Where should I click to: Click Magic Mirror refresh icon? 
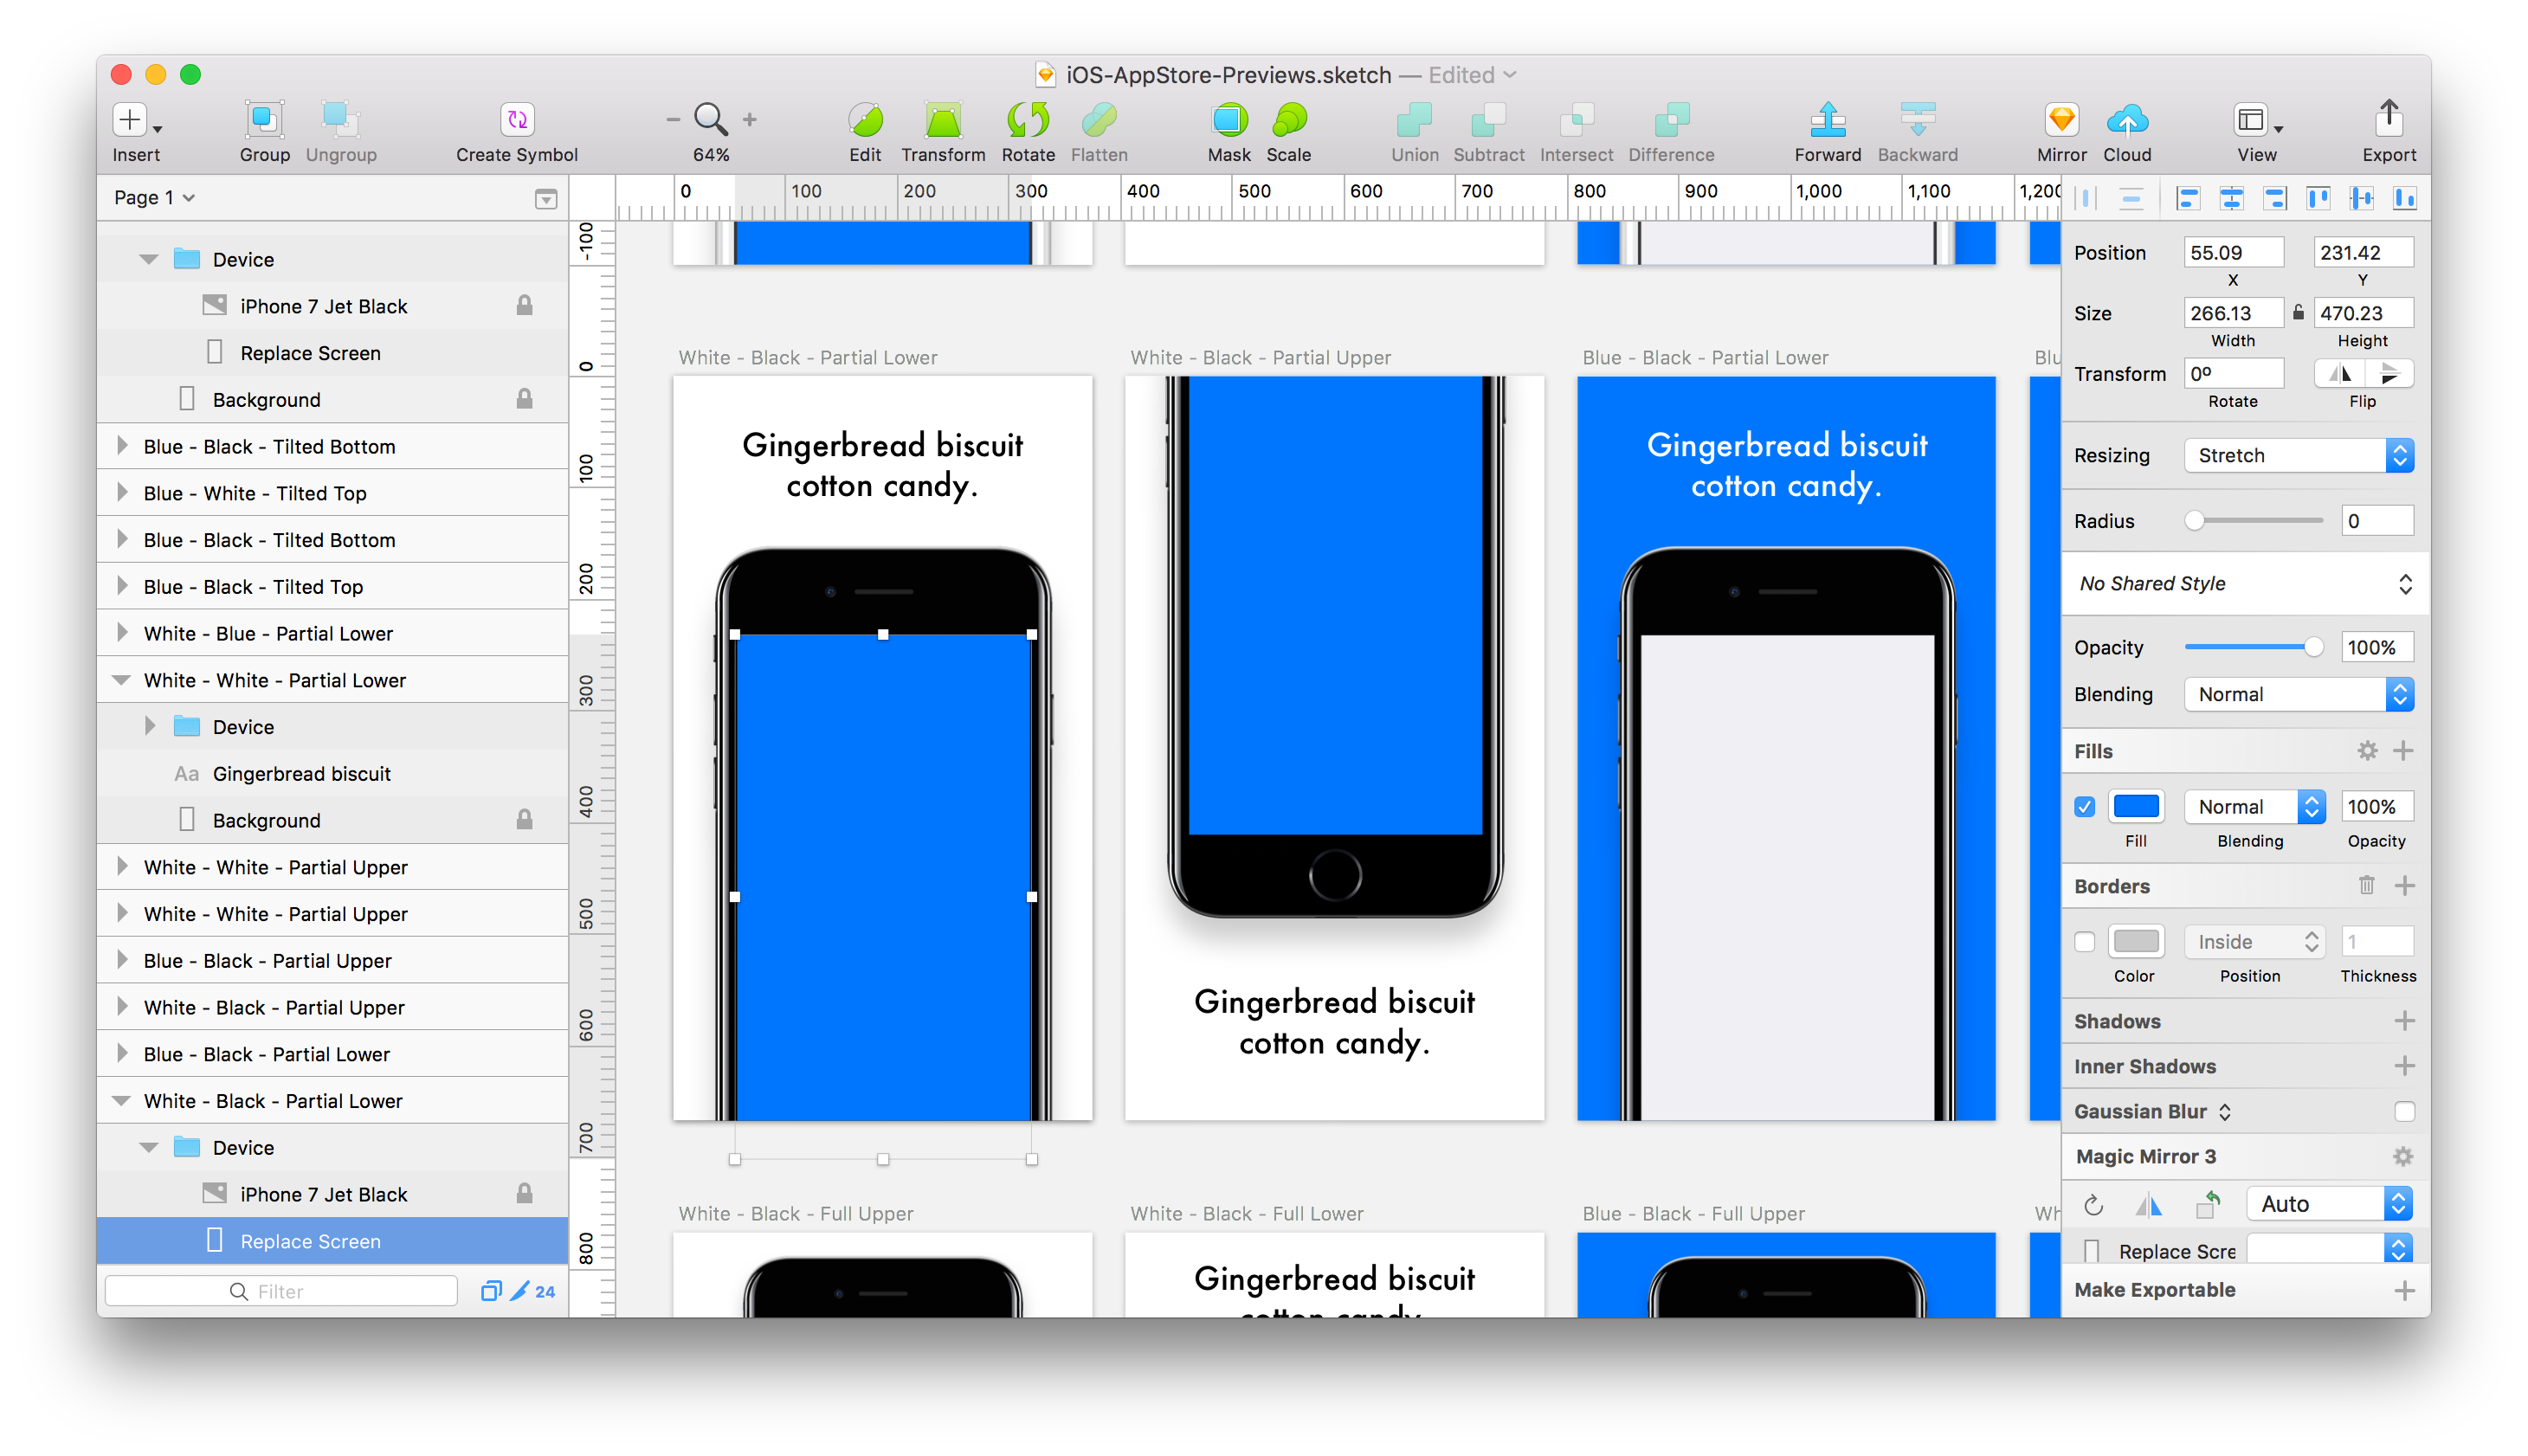coord(2093,1204)
